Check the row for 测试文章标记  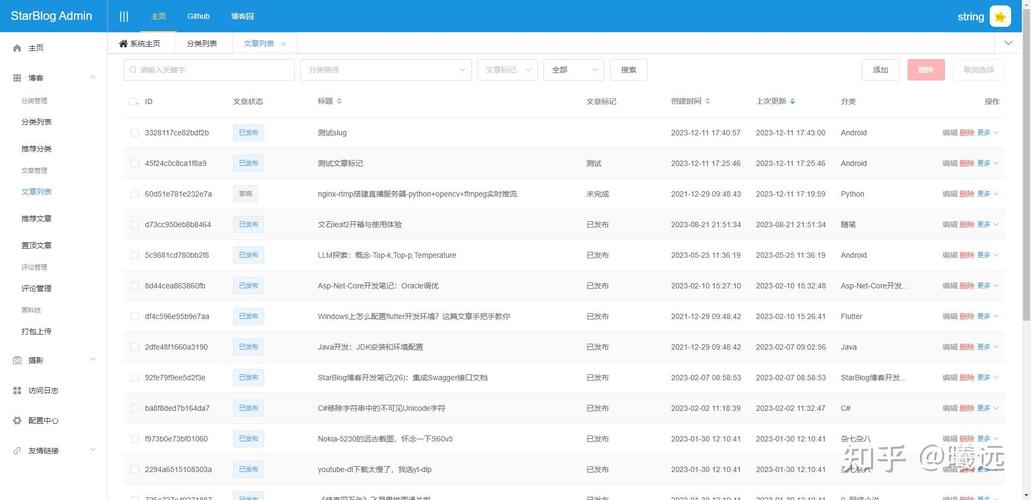point(135,163)
